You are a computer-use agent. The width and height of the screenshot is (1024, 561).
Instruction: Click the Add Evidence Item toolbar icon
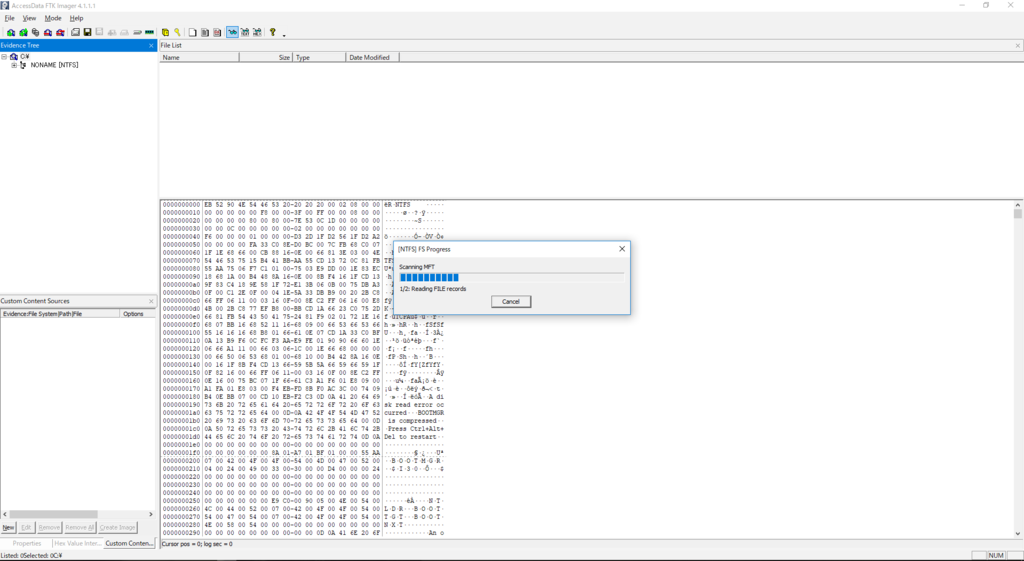pos(11,32)
